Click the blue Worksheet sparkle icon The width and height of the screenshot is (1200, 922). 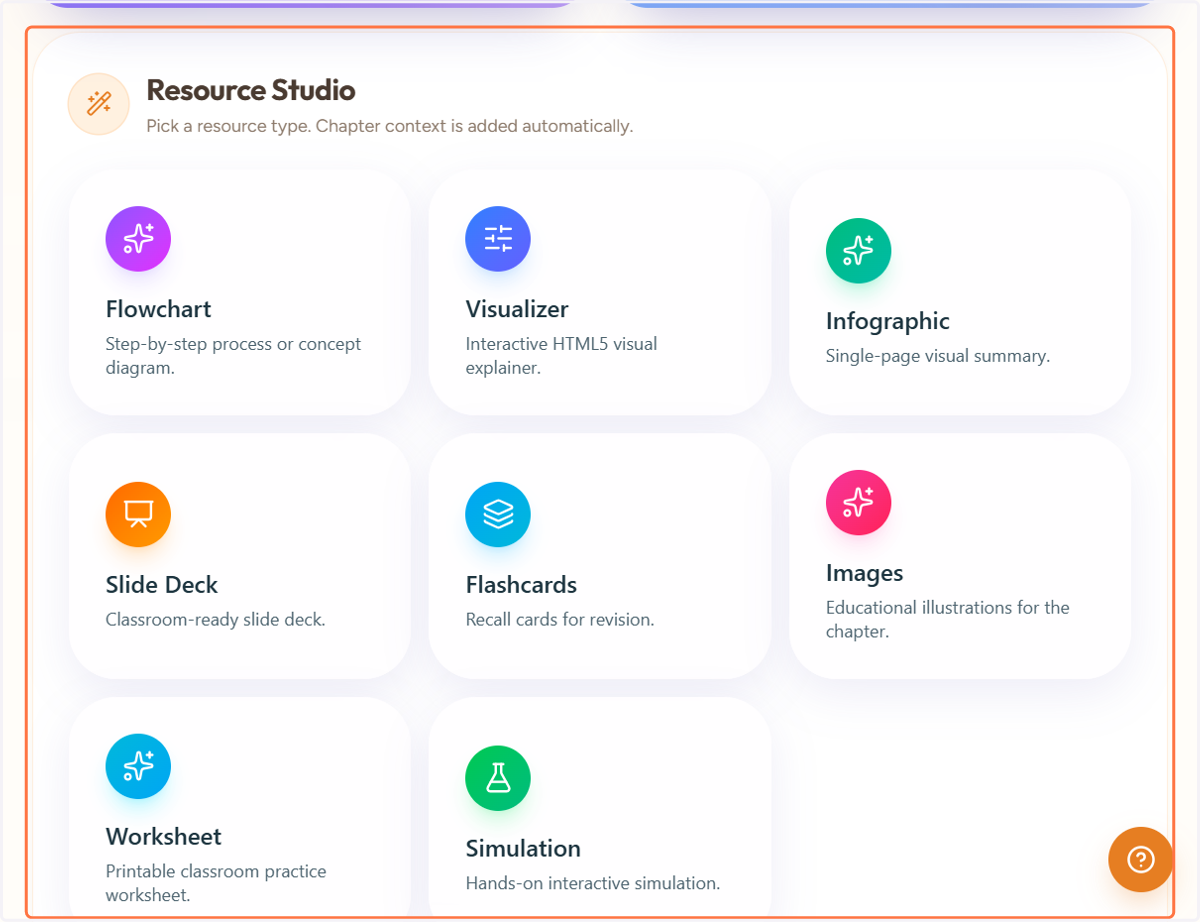coord(138,767)
